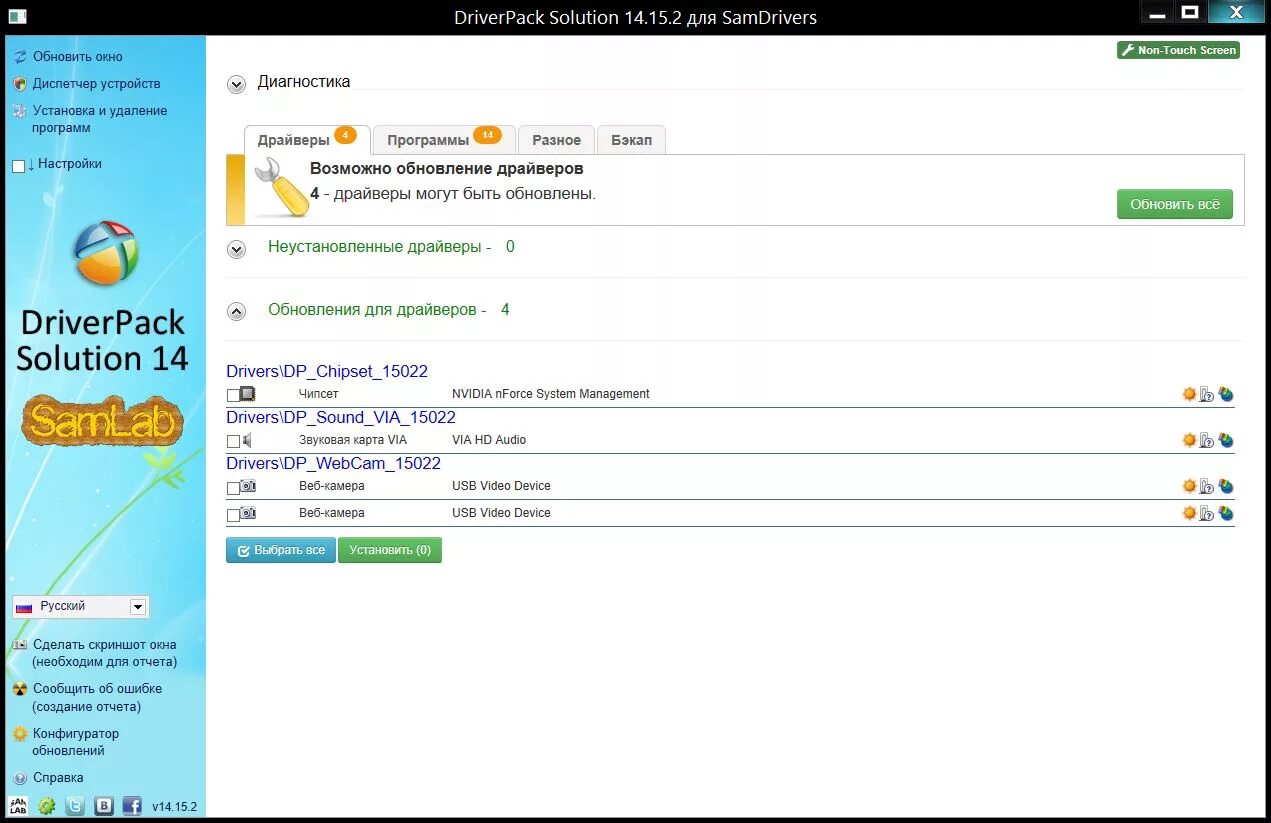The height and width of the screenshot is (823, 1271).
Task: Click device info icon in VIA HD Audio row
Action: click(1207, 440)
